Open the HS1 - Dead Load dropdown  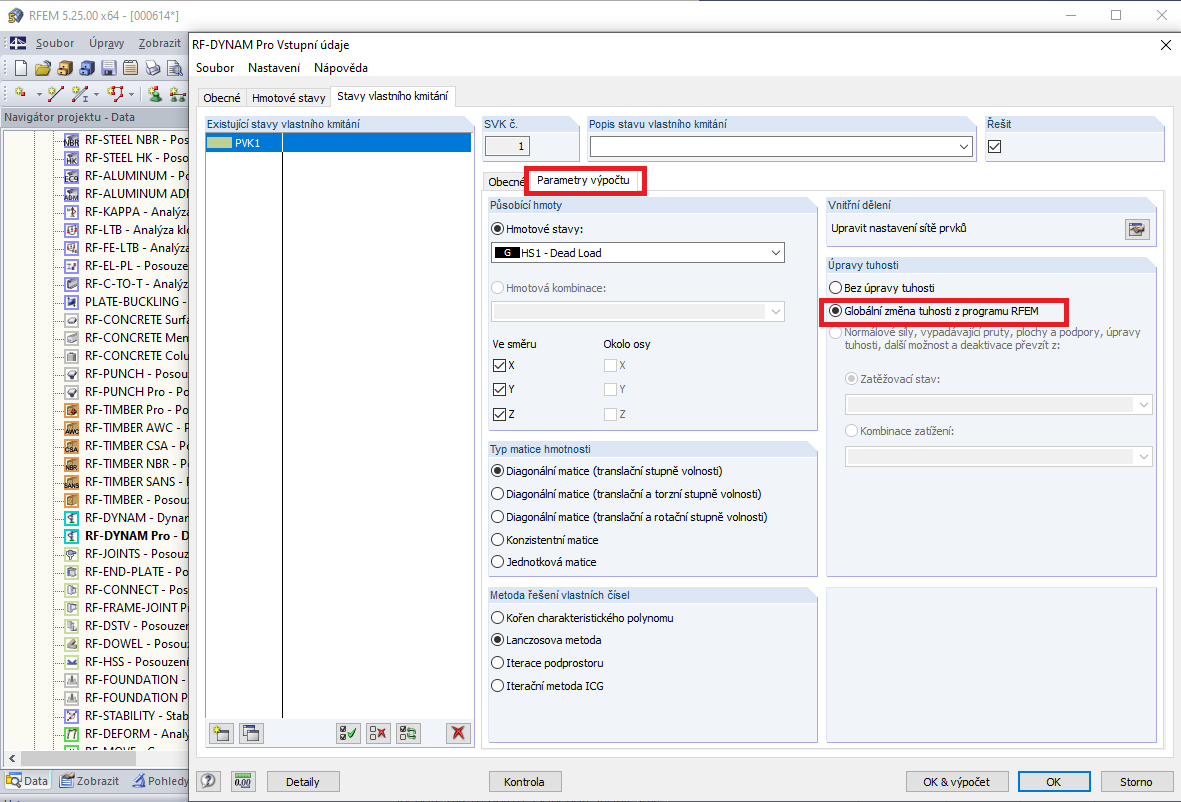click(x=776, y=253)
